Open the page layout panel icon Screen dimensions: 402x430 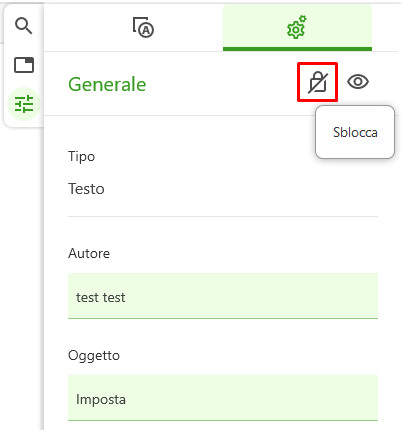click(x=24, y=65)
